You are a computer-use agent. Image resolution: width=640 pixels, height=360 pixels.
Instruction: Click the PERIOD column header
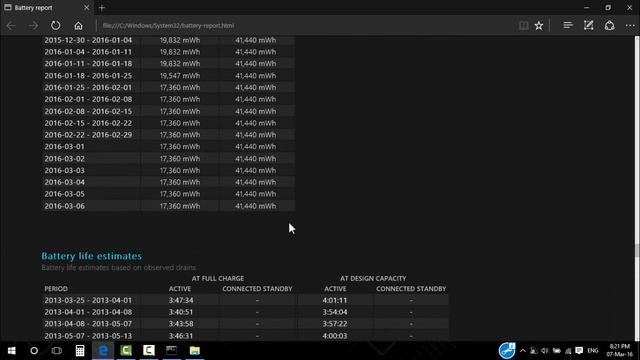pyautogui.click(x=56, y=289)
